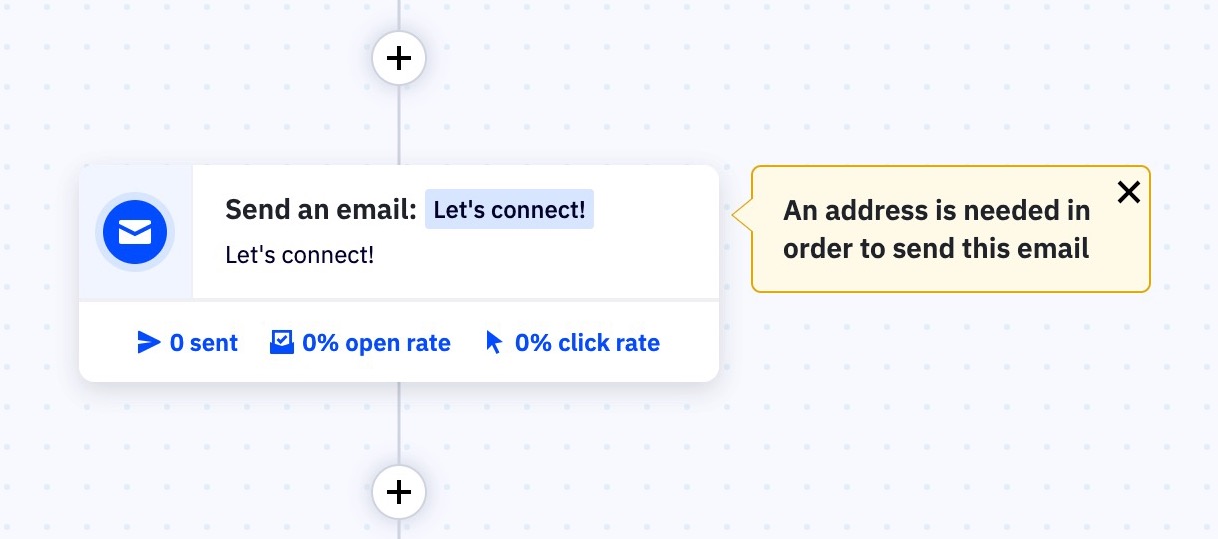
Task: Open the "0% open rate" report link
Action: point(376,343)
